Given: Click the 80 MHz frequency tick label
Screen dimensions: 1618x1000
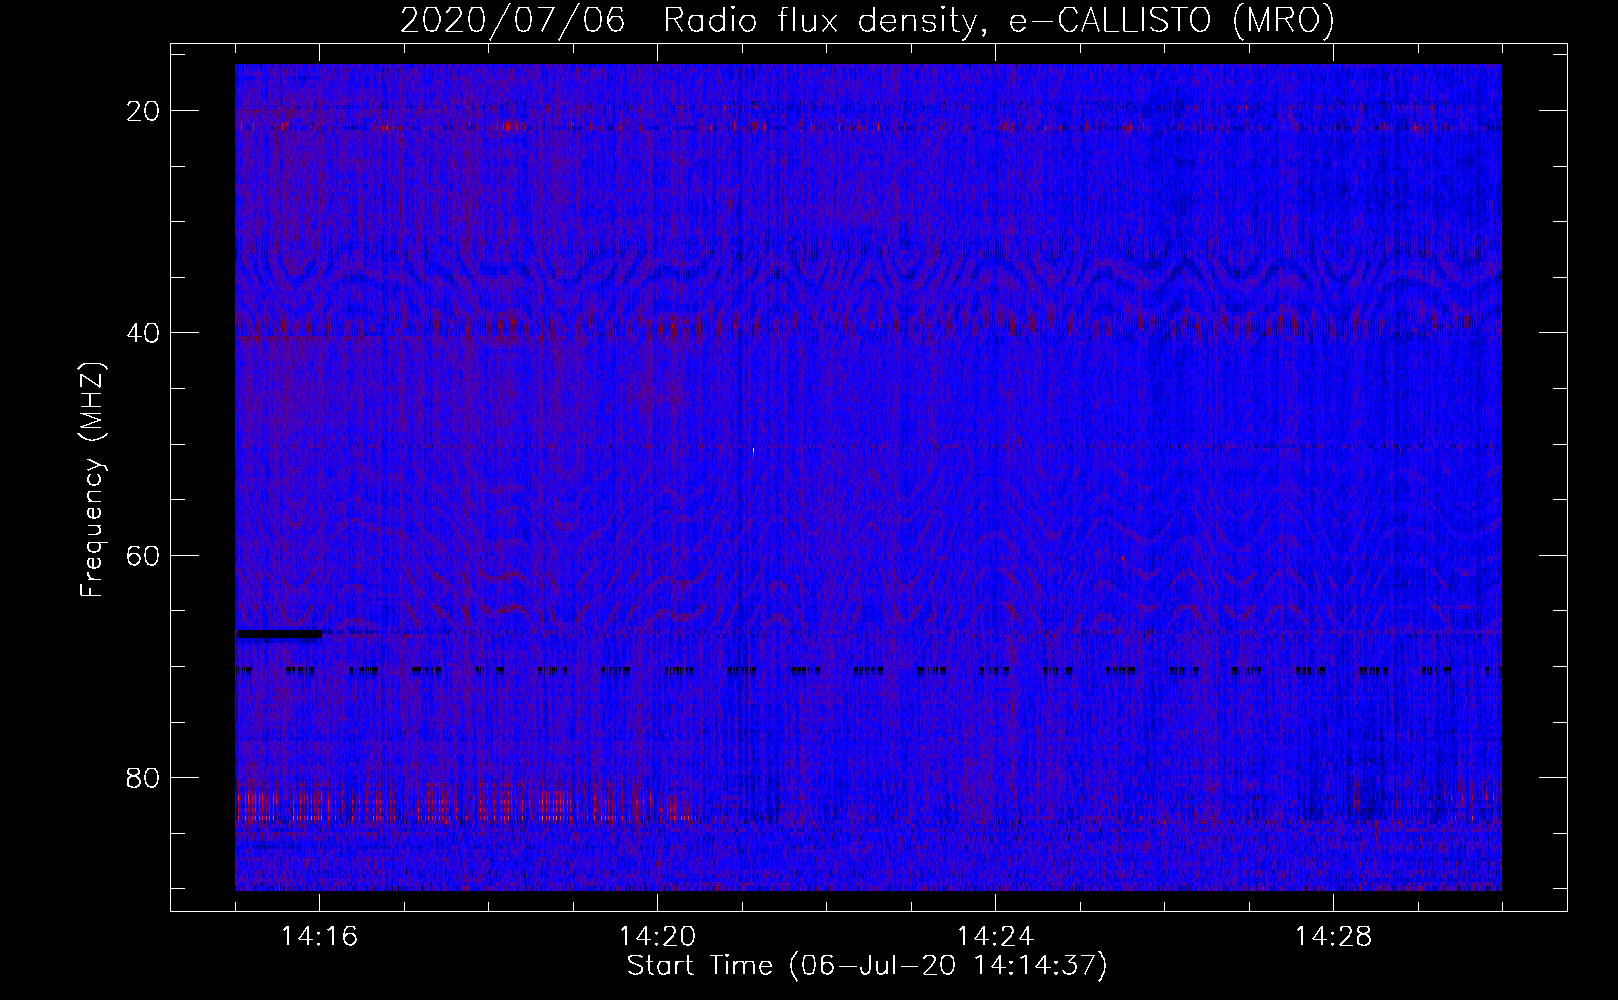Looking at the screenshot, I should 143,777.
